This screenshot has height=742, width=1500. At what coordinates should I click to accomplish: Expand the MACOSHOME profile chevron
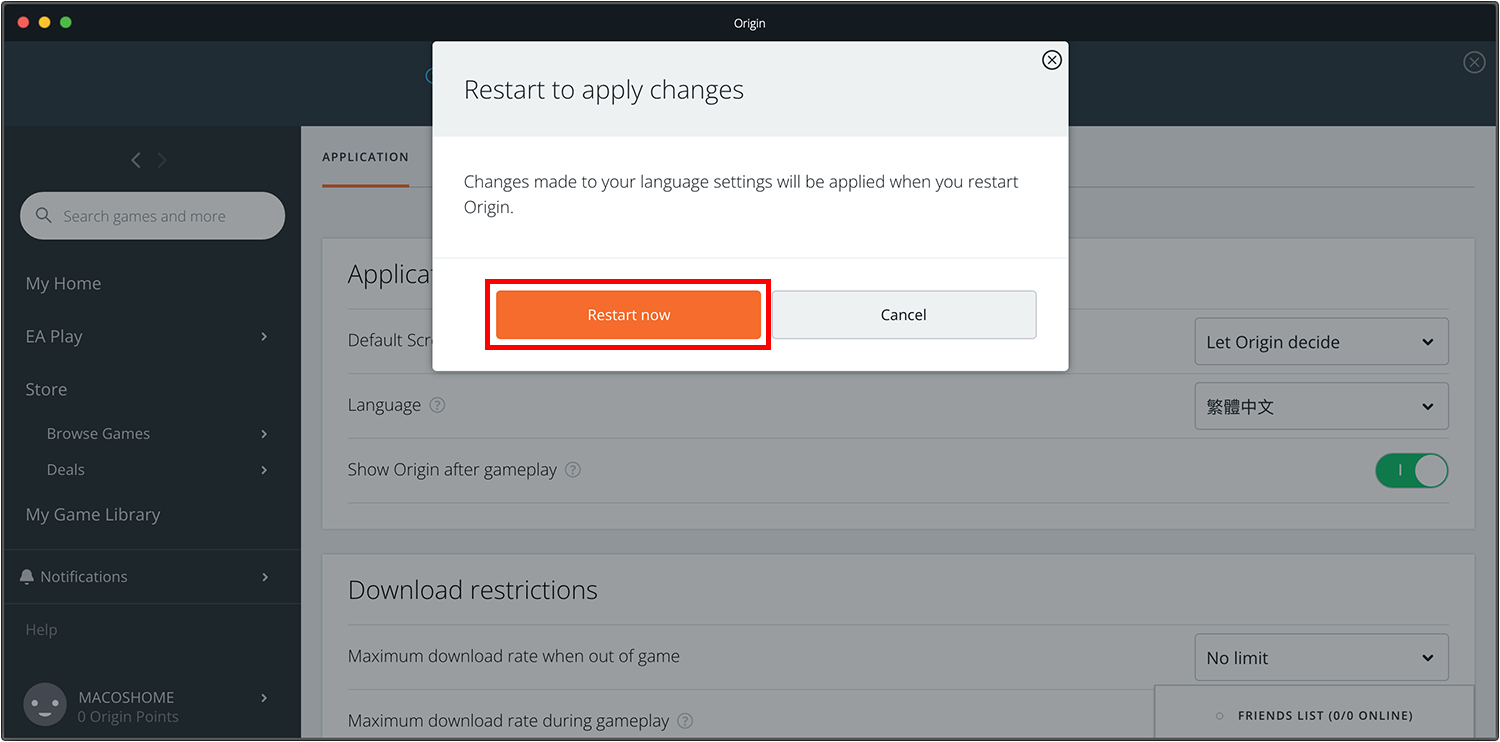[x=264, y=698]
